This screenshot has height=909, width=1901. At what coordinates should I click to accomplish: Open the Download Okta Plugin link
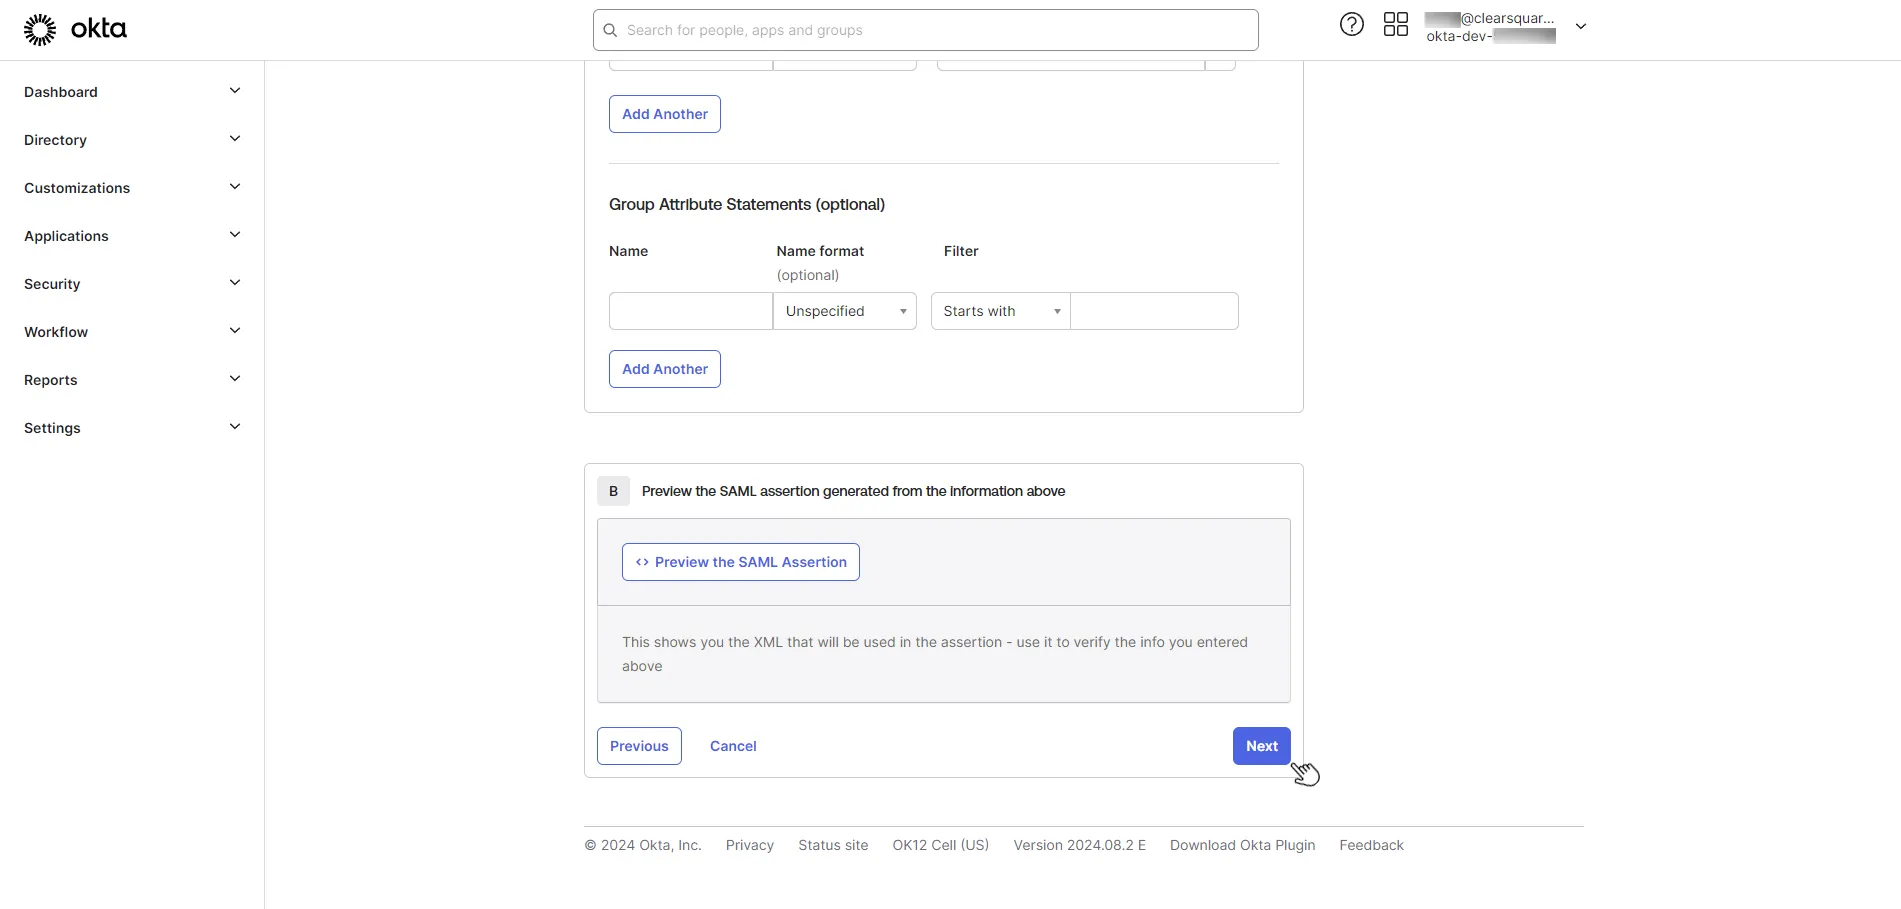point(1243,845)
